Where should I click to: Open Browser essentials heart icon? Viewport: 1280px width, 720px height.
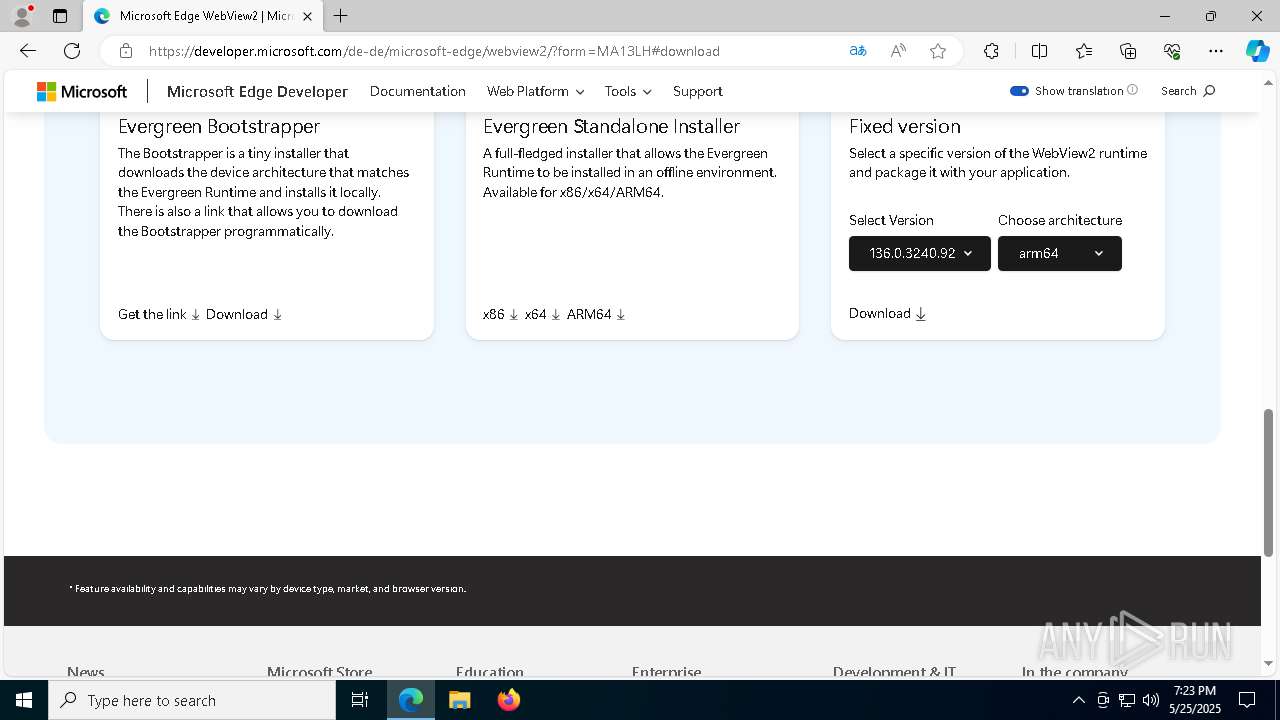click(1172, 51)
